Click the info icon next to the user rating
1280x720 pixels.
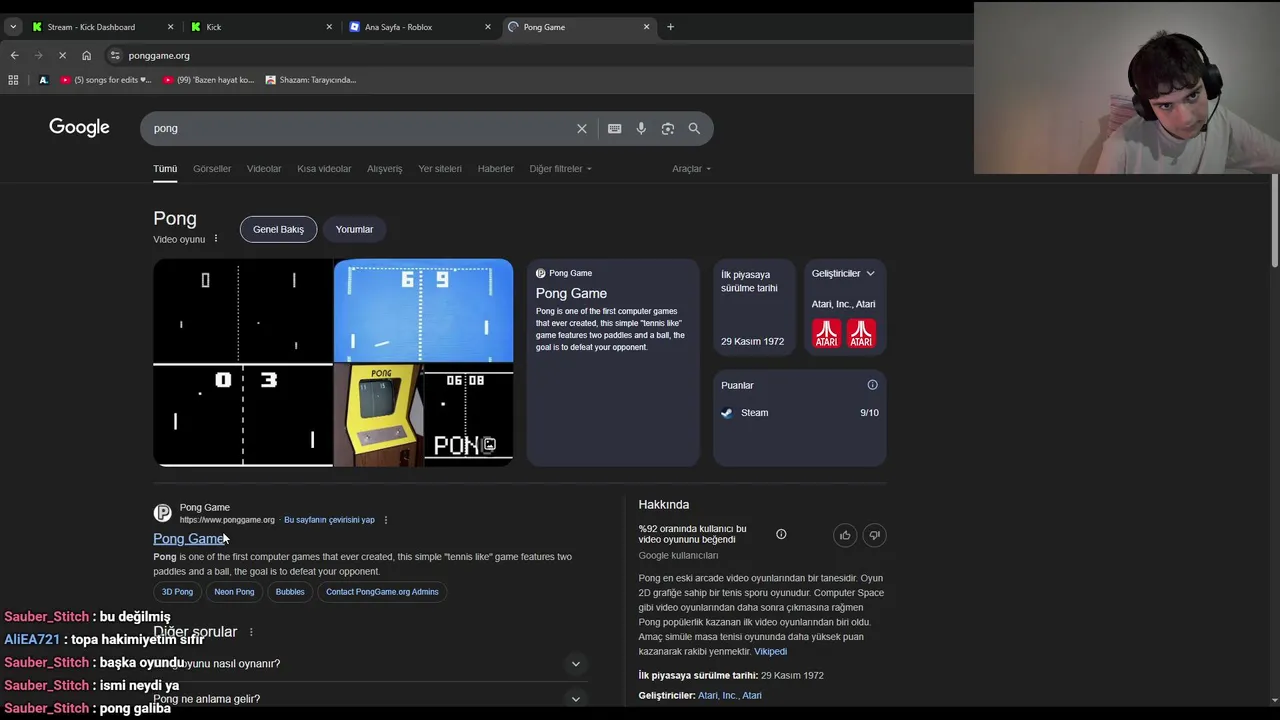[781, 534]
